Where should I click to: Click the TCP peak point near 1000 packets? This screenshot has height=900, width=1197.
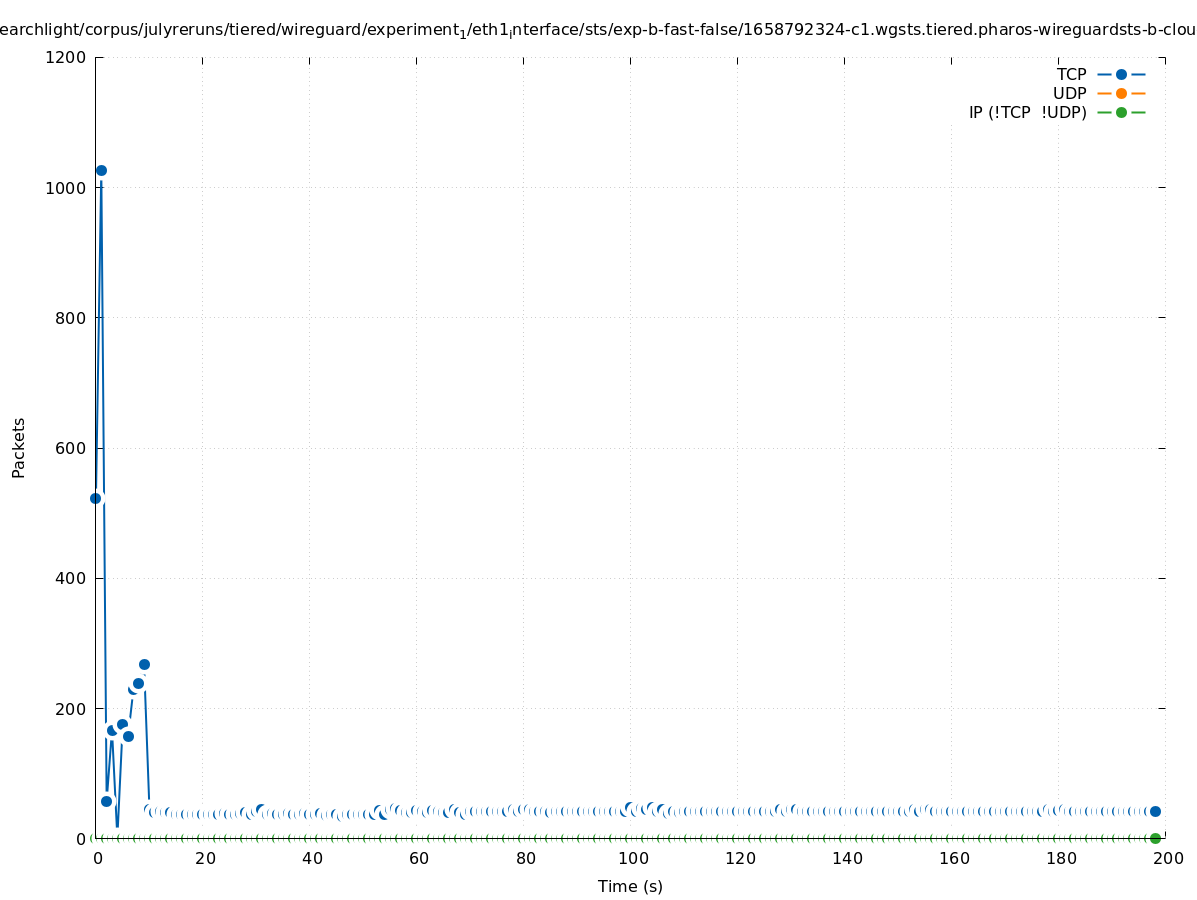point(101,171)
